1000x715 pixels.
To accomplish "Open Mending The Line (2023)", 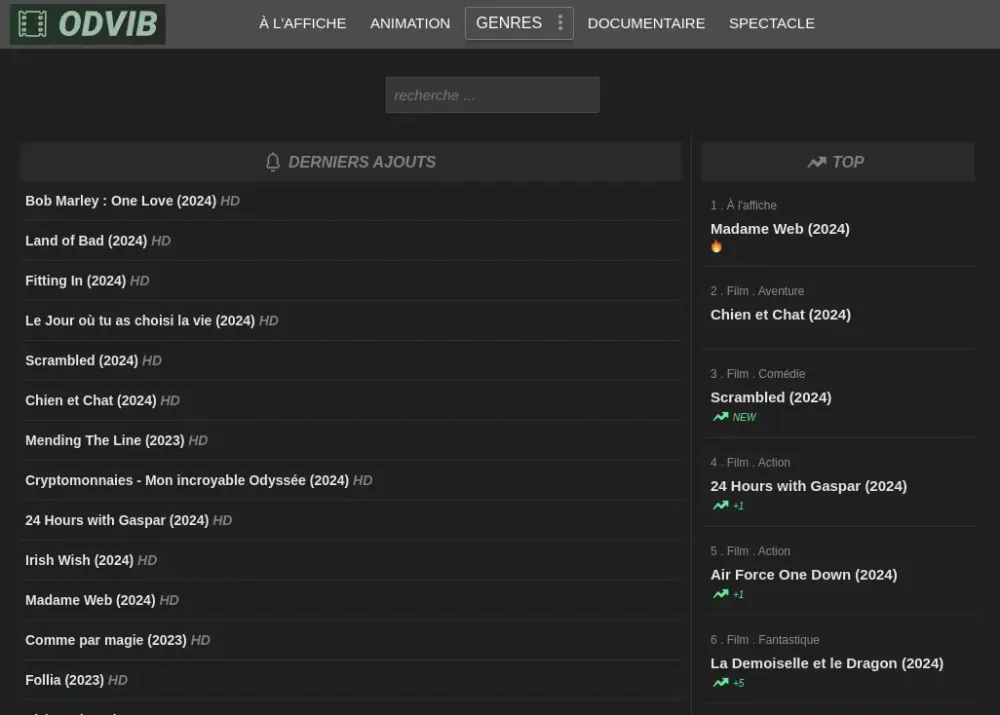I will (x=105, y=441).
